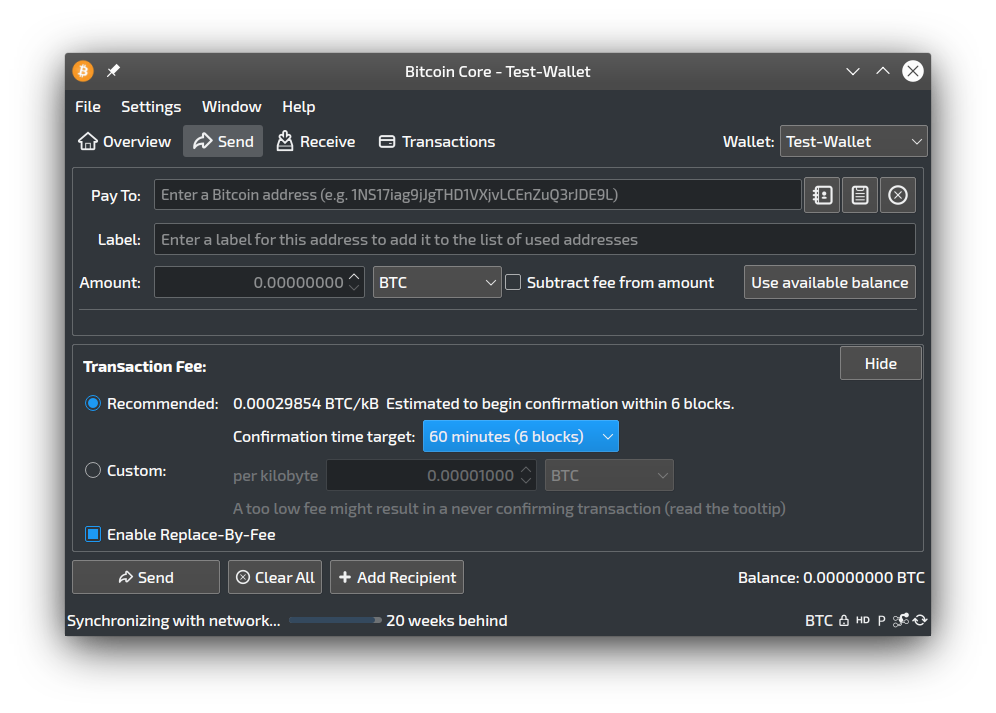Open the Settings menu

tap(151, 107)
